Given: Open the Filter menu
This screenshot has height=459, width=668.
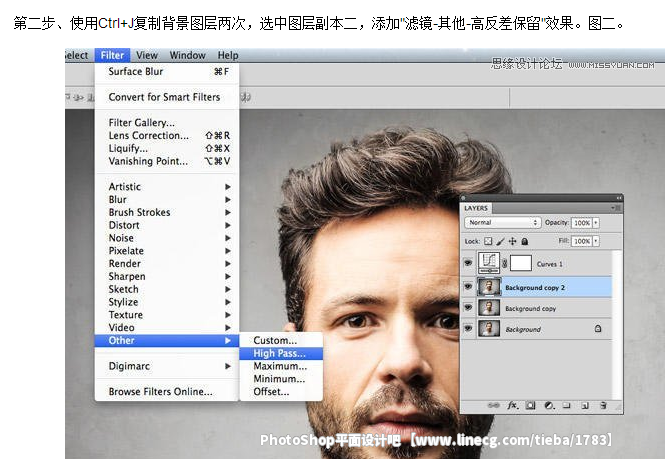Looking at the screenshot, I should (x=112, y=55).
